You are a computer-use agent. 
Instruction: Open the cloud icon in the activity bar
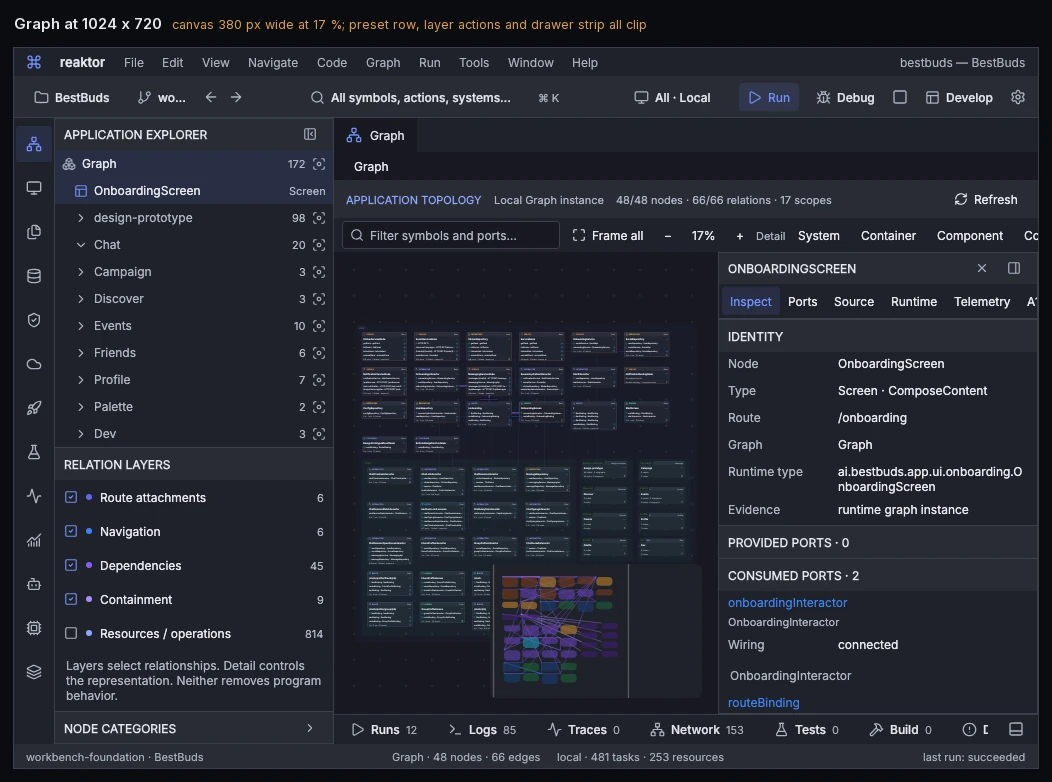tap(34, 364)
